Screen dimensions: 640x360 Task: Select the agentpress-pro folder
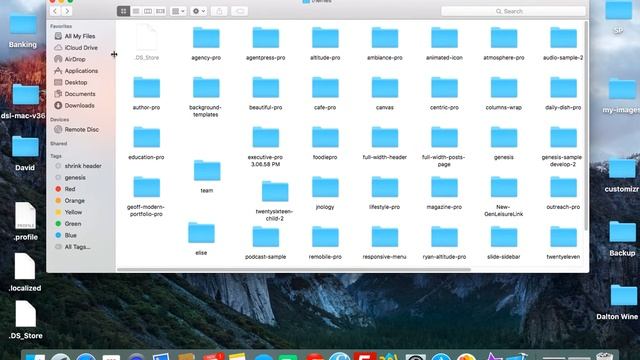(x=265, y=43)
